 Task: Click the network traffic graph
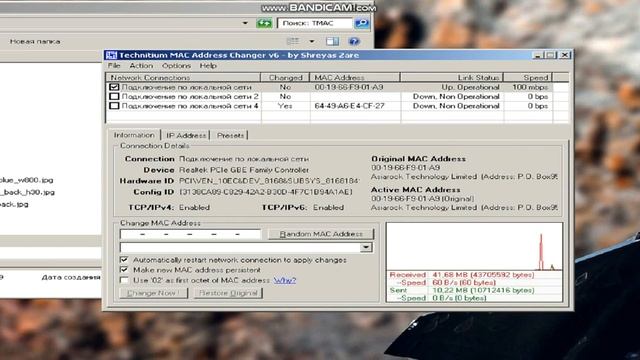click(x=474, y=247)
